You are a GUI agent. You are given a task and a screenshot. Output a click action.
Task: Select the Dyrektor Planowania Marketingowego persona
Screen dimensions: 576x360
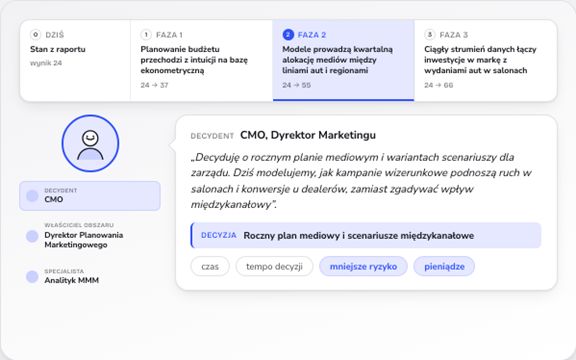pos(90,235)
